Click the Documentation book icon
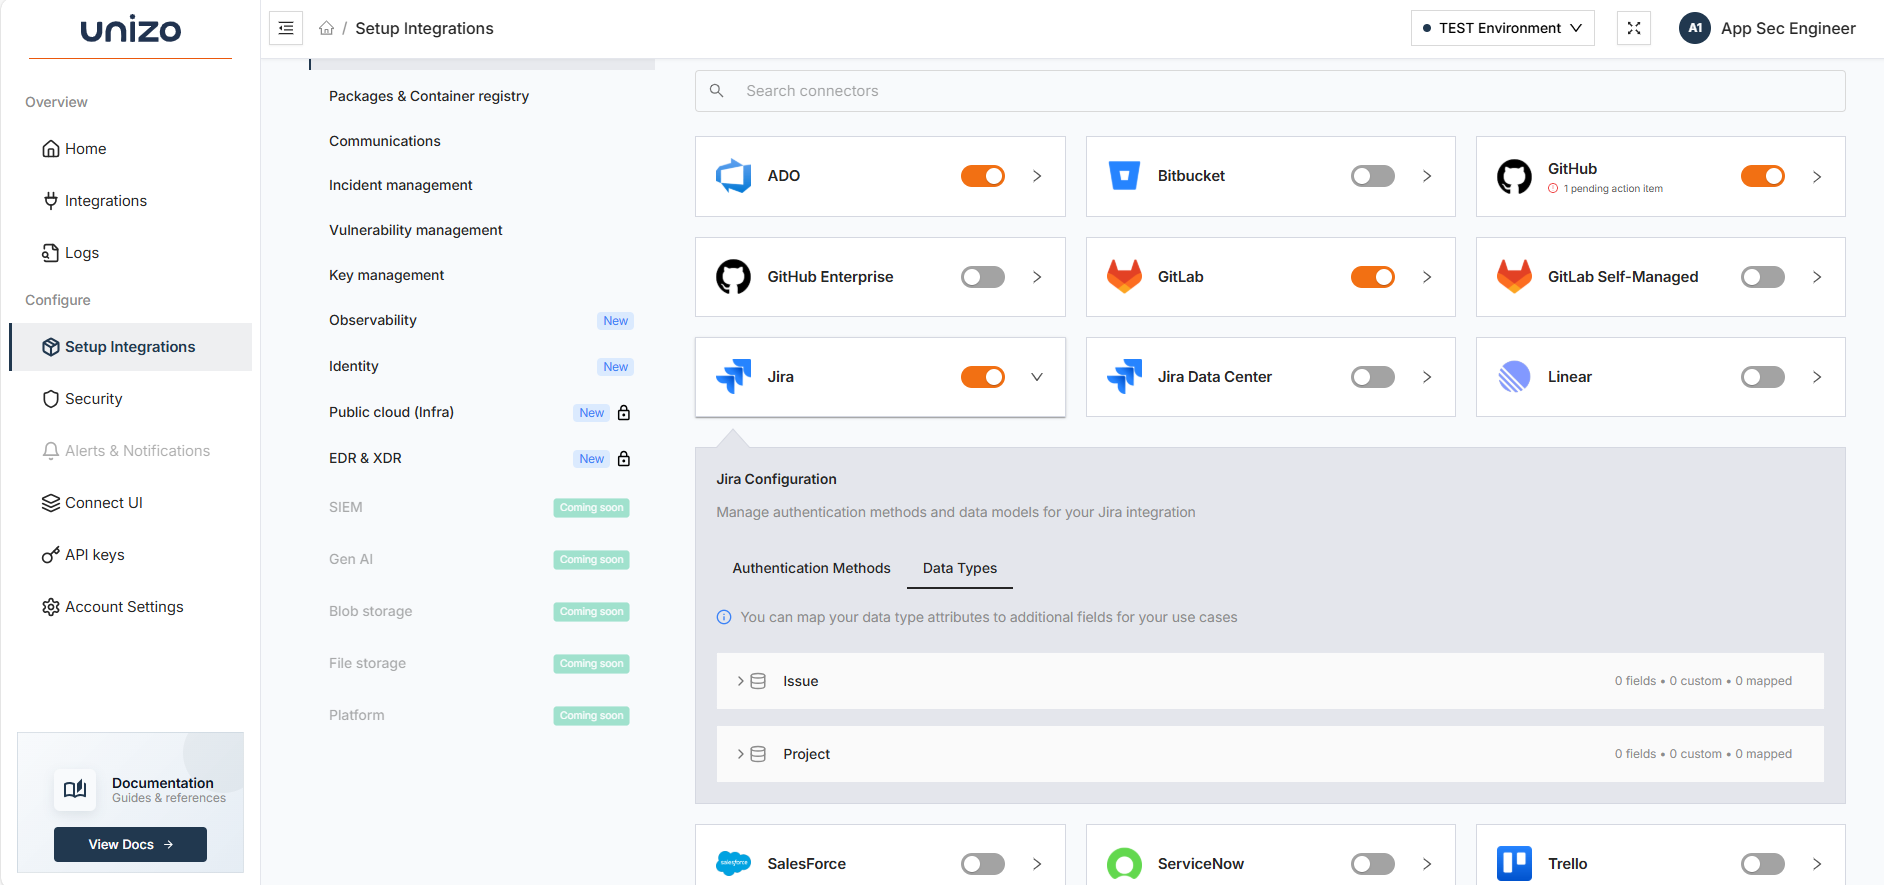 (x=75, y=790)
